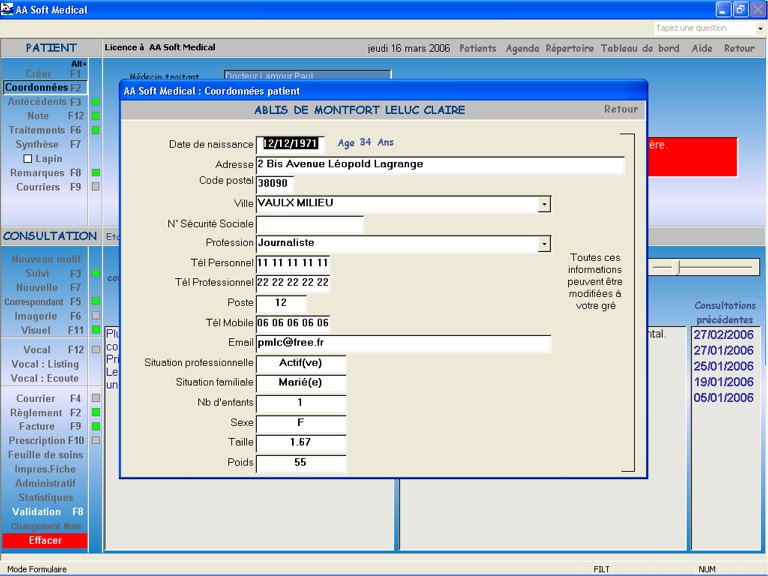768x576 pixels.
Task: Toggle the green indicator next to Antécédents
Action: [x=96, y=102]
